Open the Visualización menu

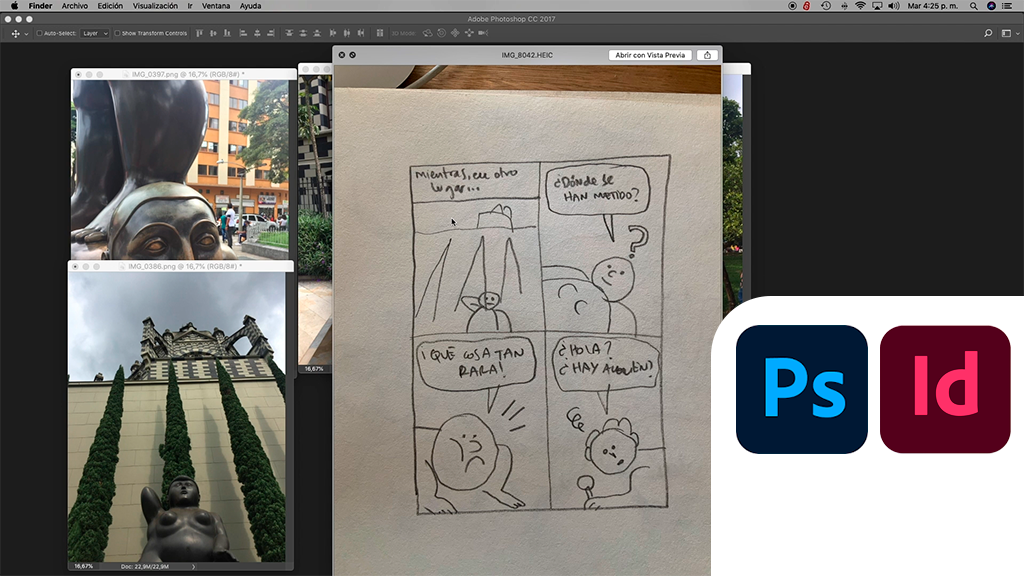(x=155, y=6)
